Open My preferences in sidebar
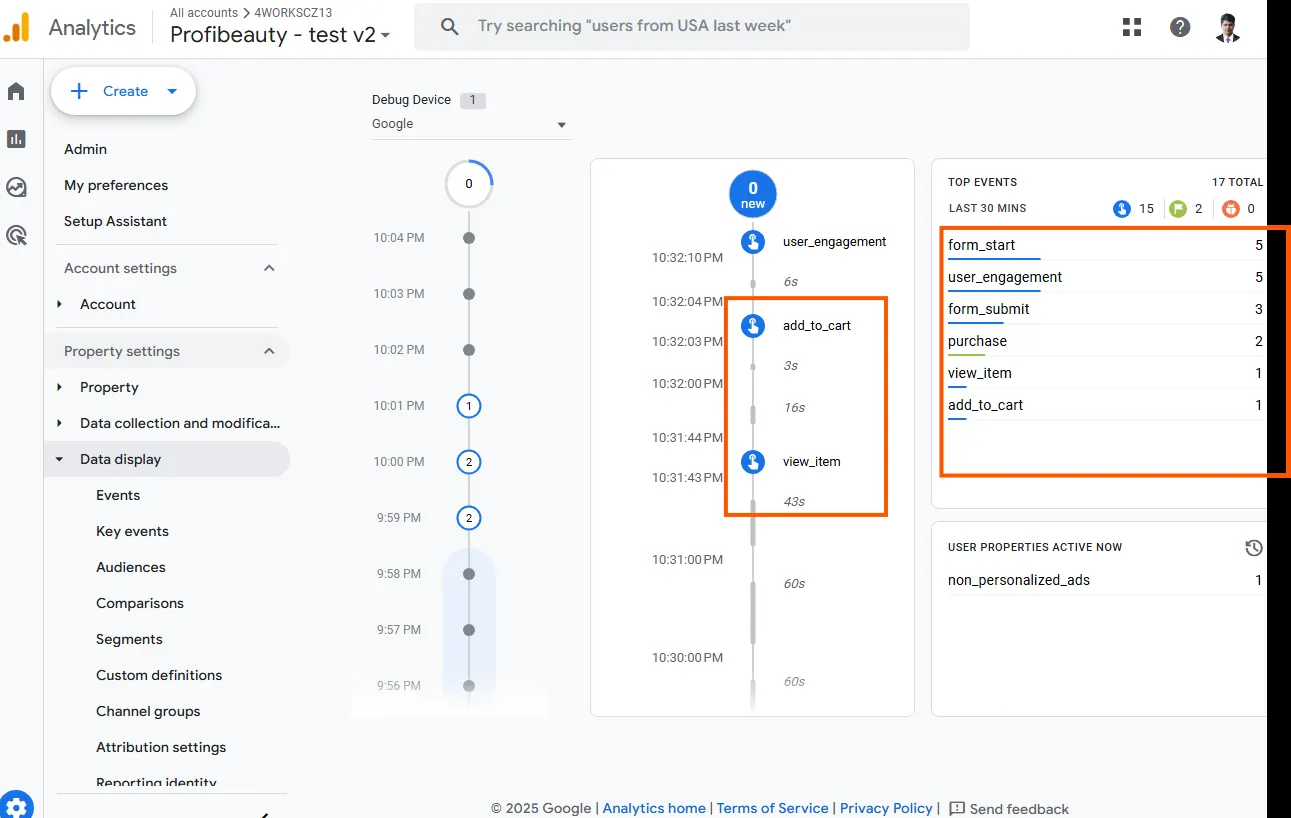This screenshot has width=1291, height=818. pyautogui.click(x=116, y=185)
